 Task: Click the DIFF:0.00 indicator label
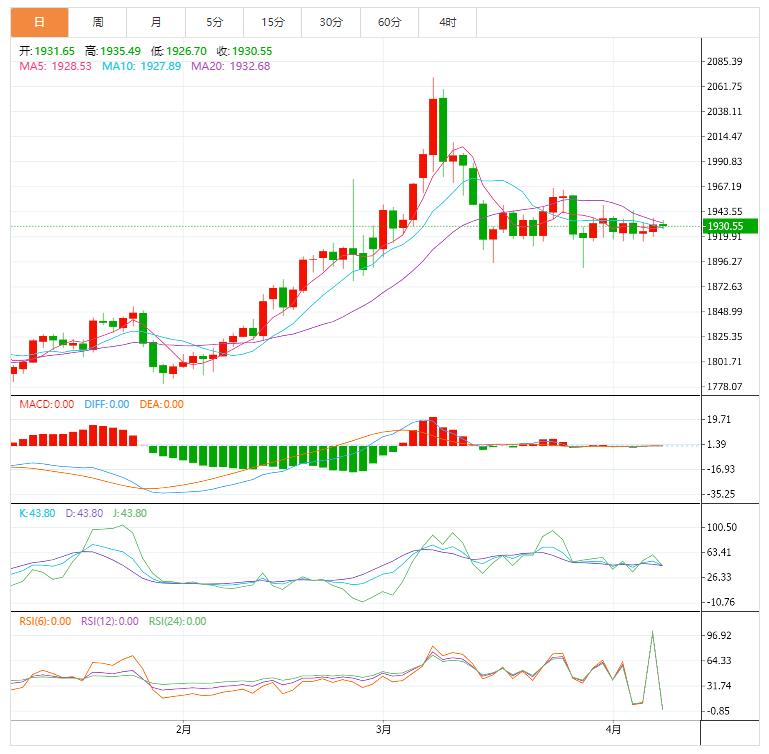click(107, 404)
